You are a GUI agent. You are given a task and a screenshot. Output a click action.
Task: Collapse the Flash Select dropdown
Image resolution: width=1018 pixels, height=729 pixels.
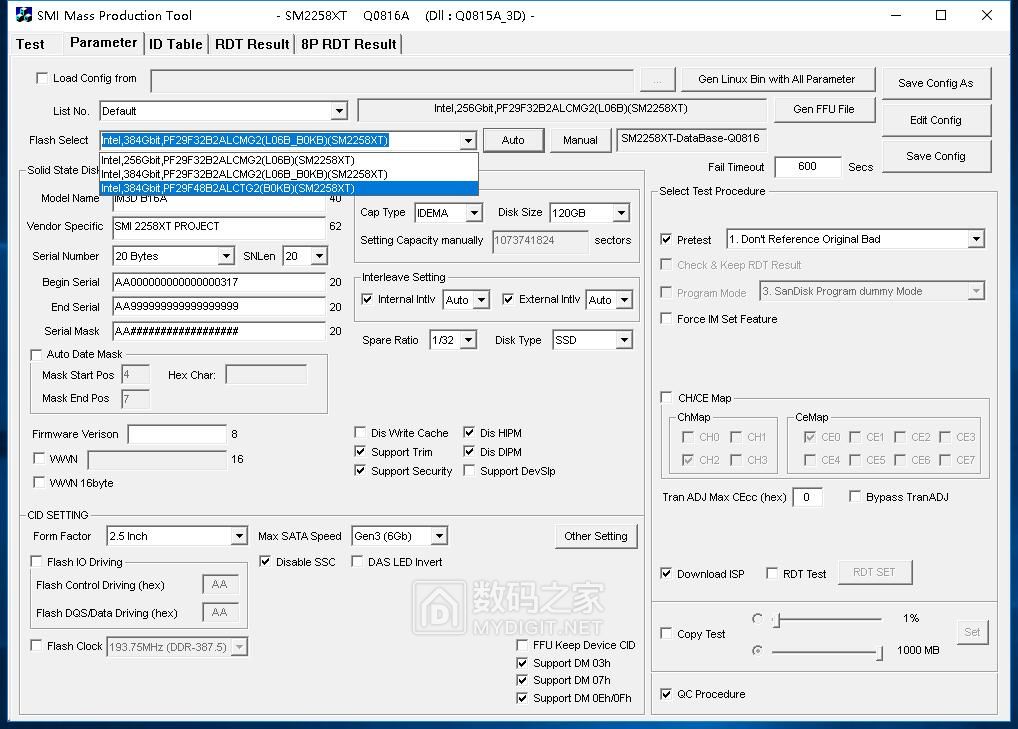(x=468, y=140)
